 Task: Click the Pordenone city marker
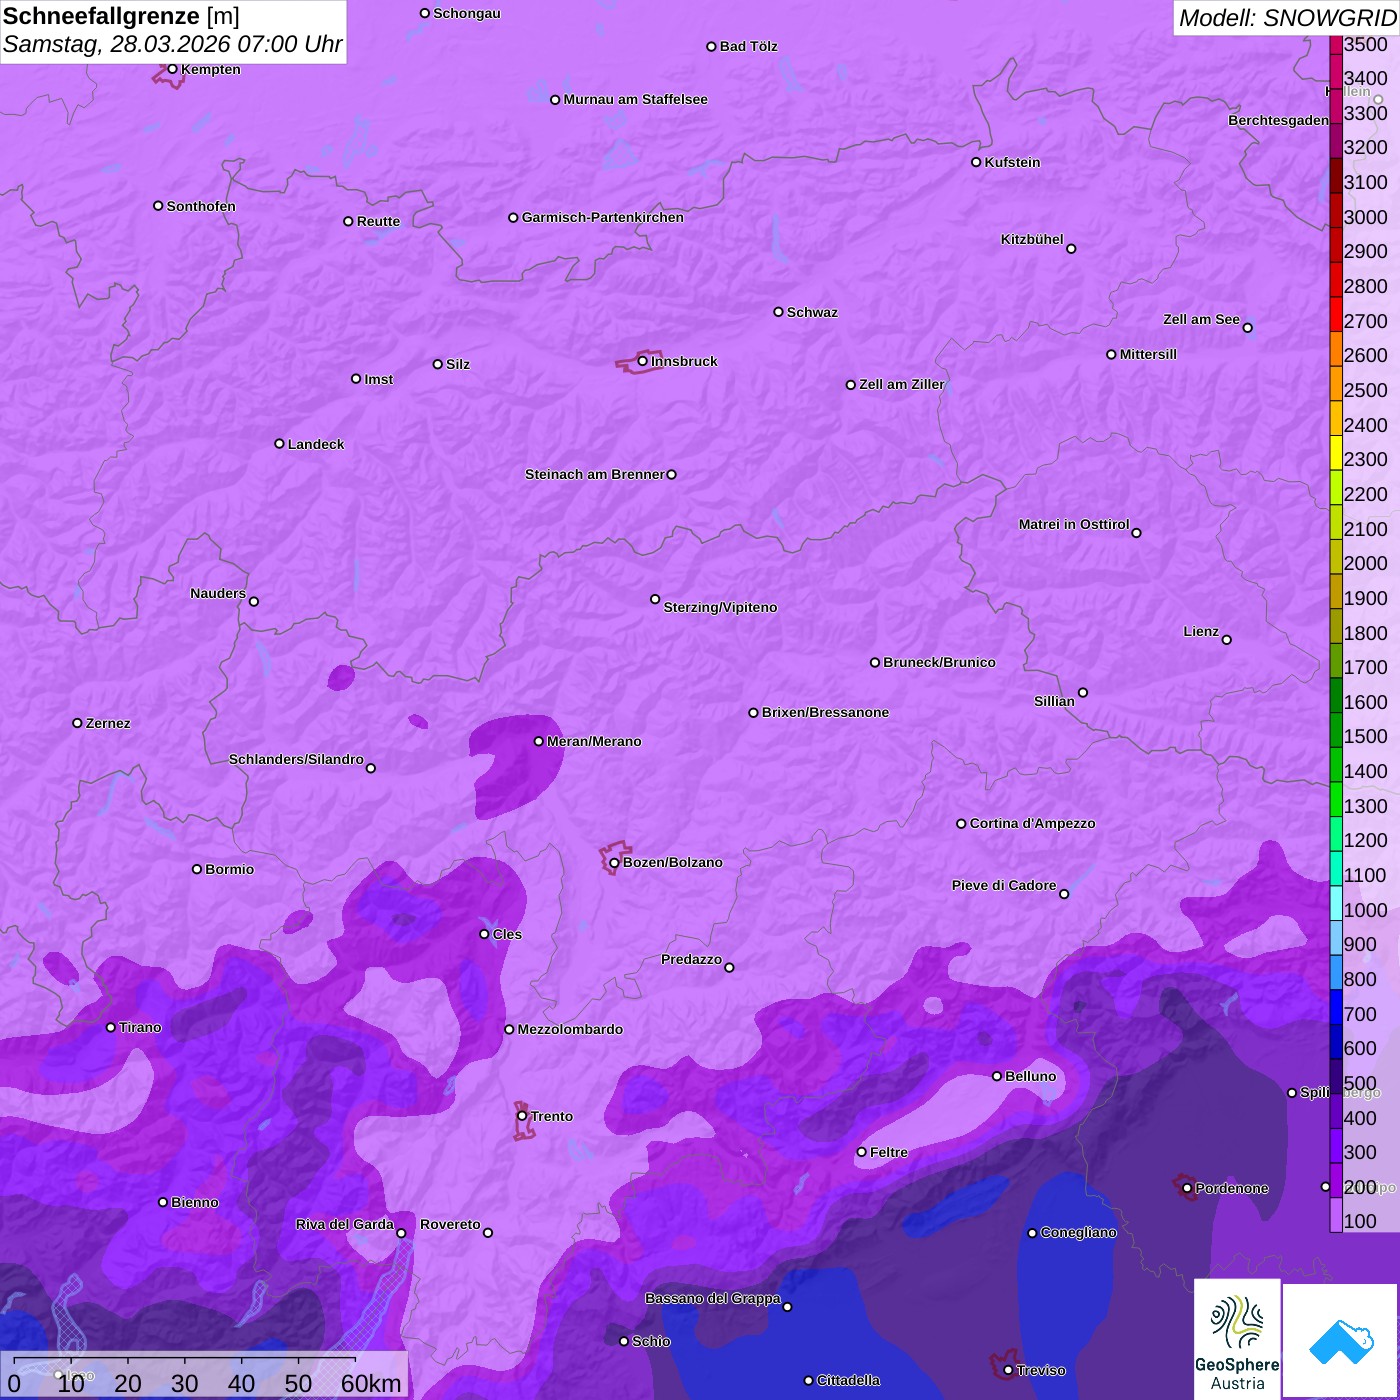1187,1188
